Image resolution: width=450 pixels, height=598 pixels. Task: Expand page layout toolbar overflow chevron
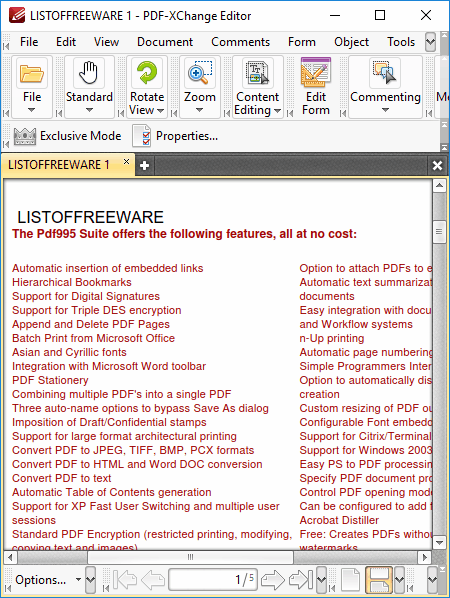pyautogui.click(x=399, y=580)
